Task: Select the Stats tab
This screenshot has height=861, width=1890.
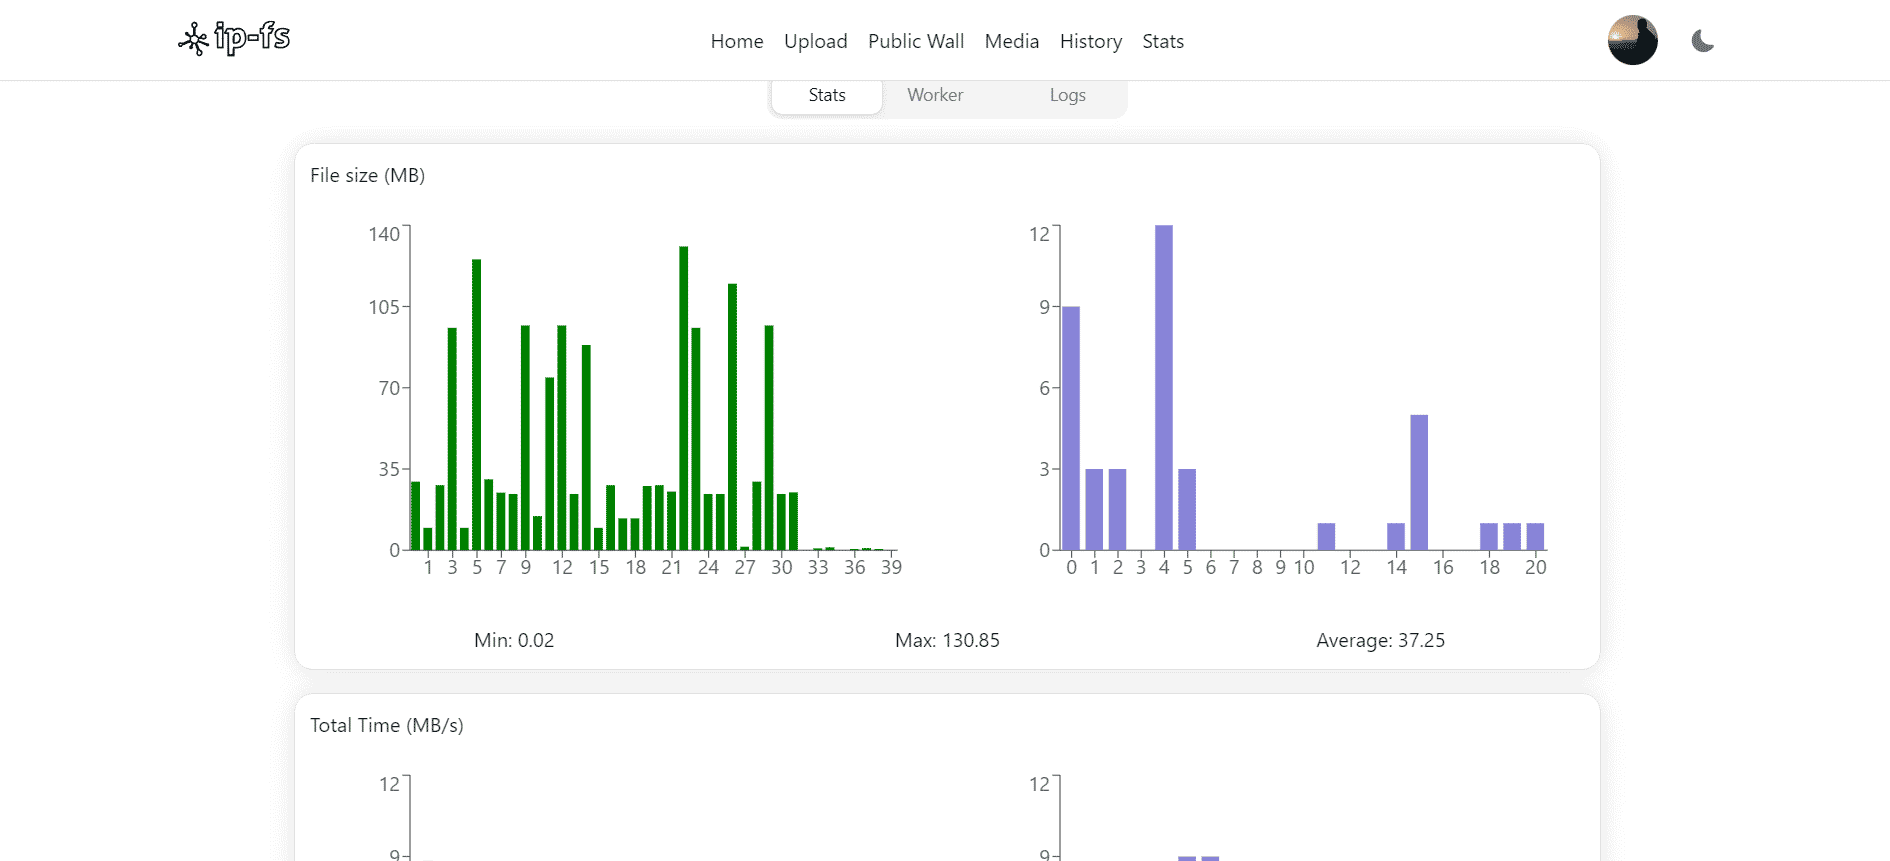Action: click(827, 95)
